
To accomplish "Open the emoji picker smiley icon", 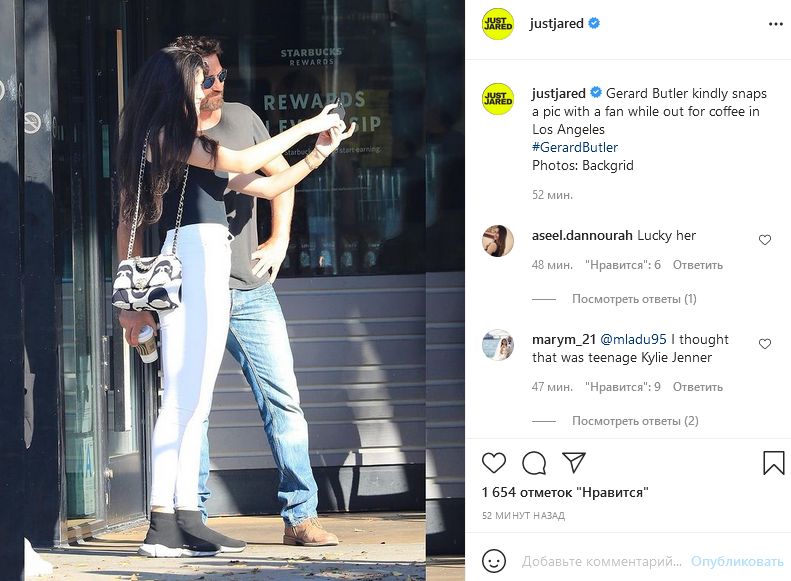I will pyautogui.click(x=494, y=561).
